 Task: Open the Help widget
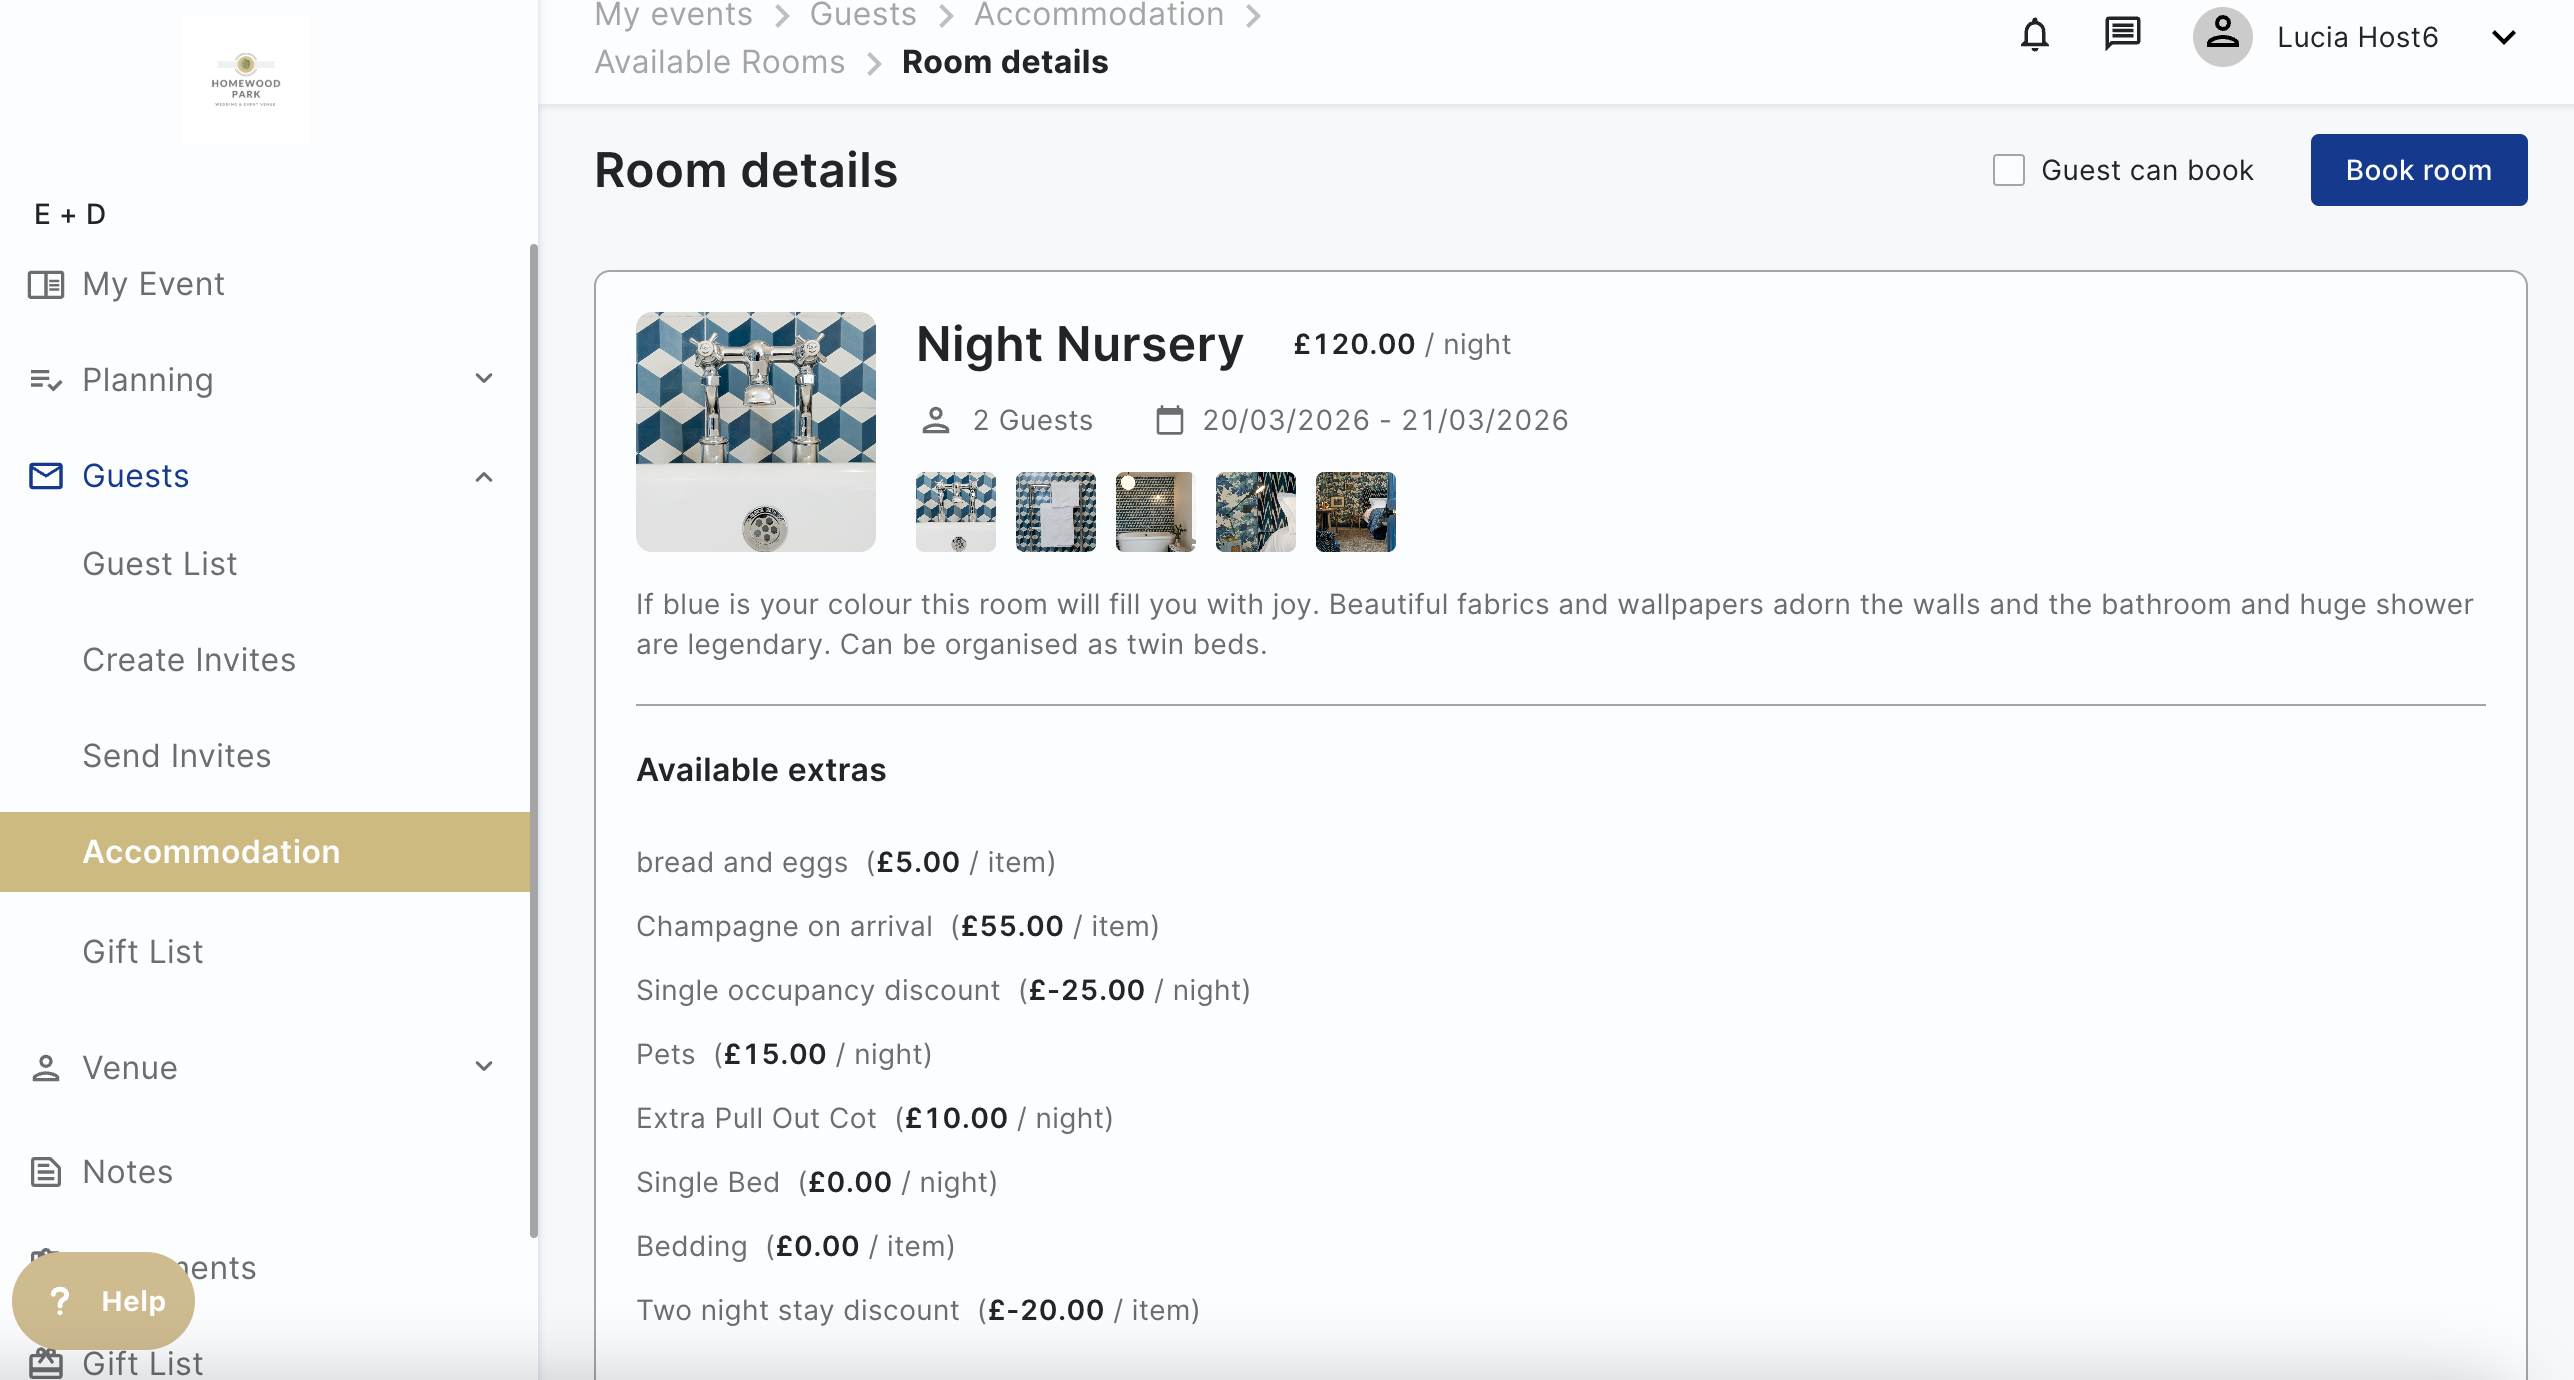[104, 1300]
